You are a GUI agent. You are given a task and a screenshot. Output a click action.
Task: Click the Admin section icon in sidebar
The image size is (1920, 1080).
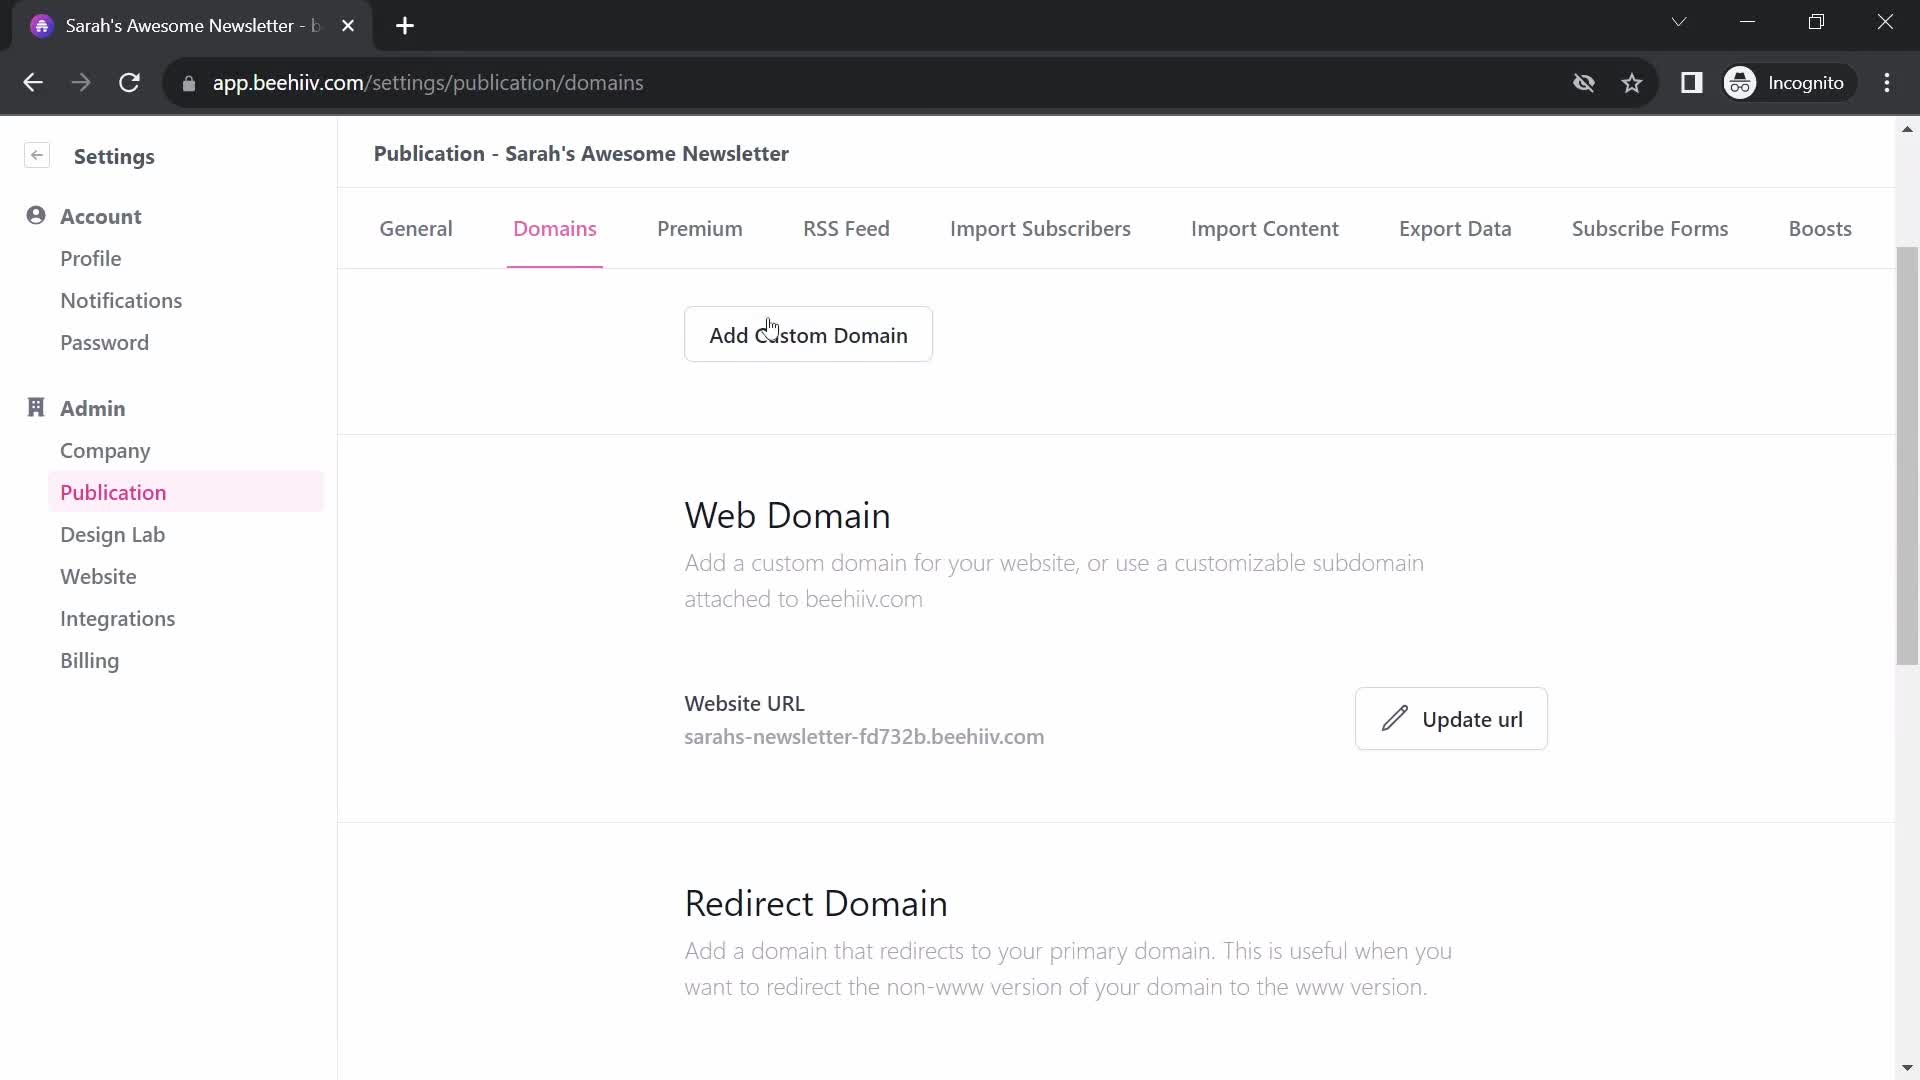[36, 407]
